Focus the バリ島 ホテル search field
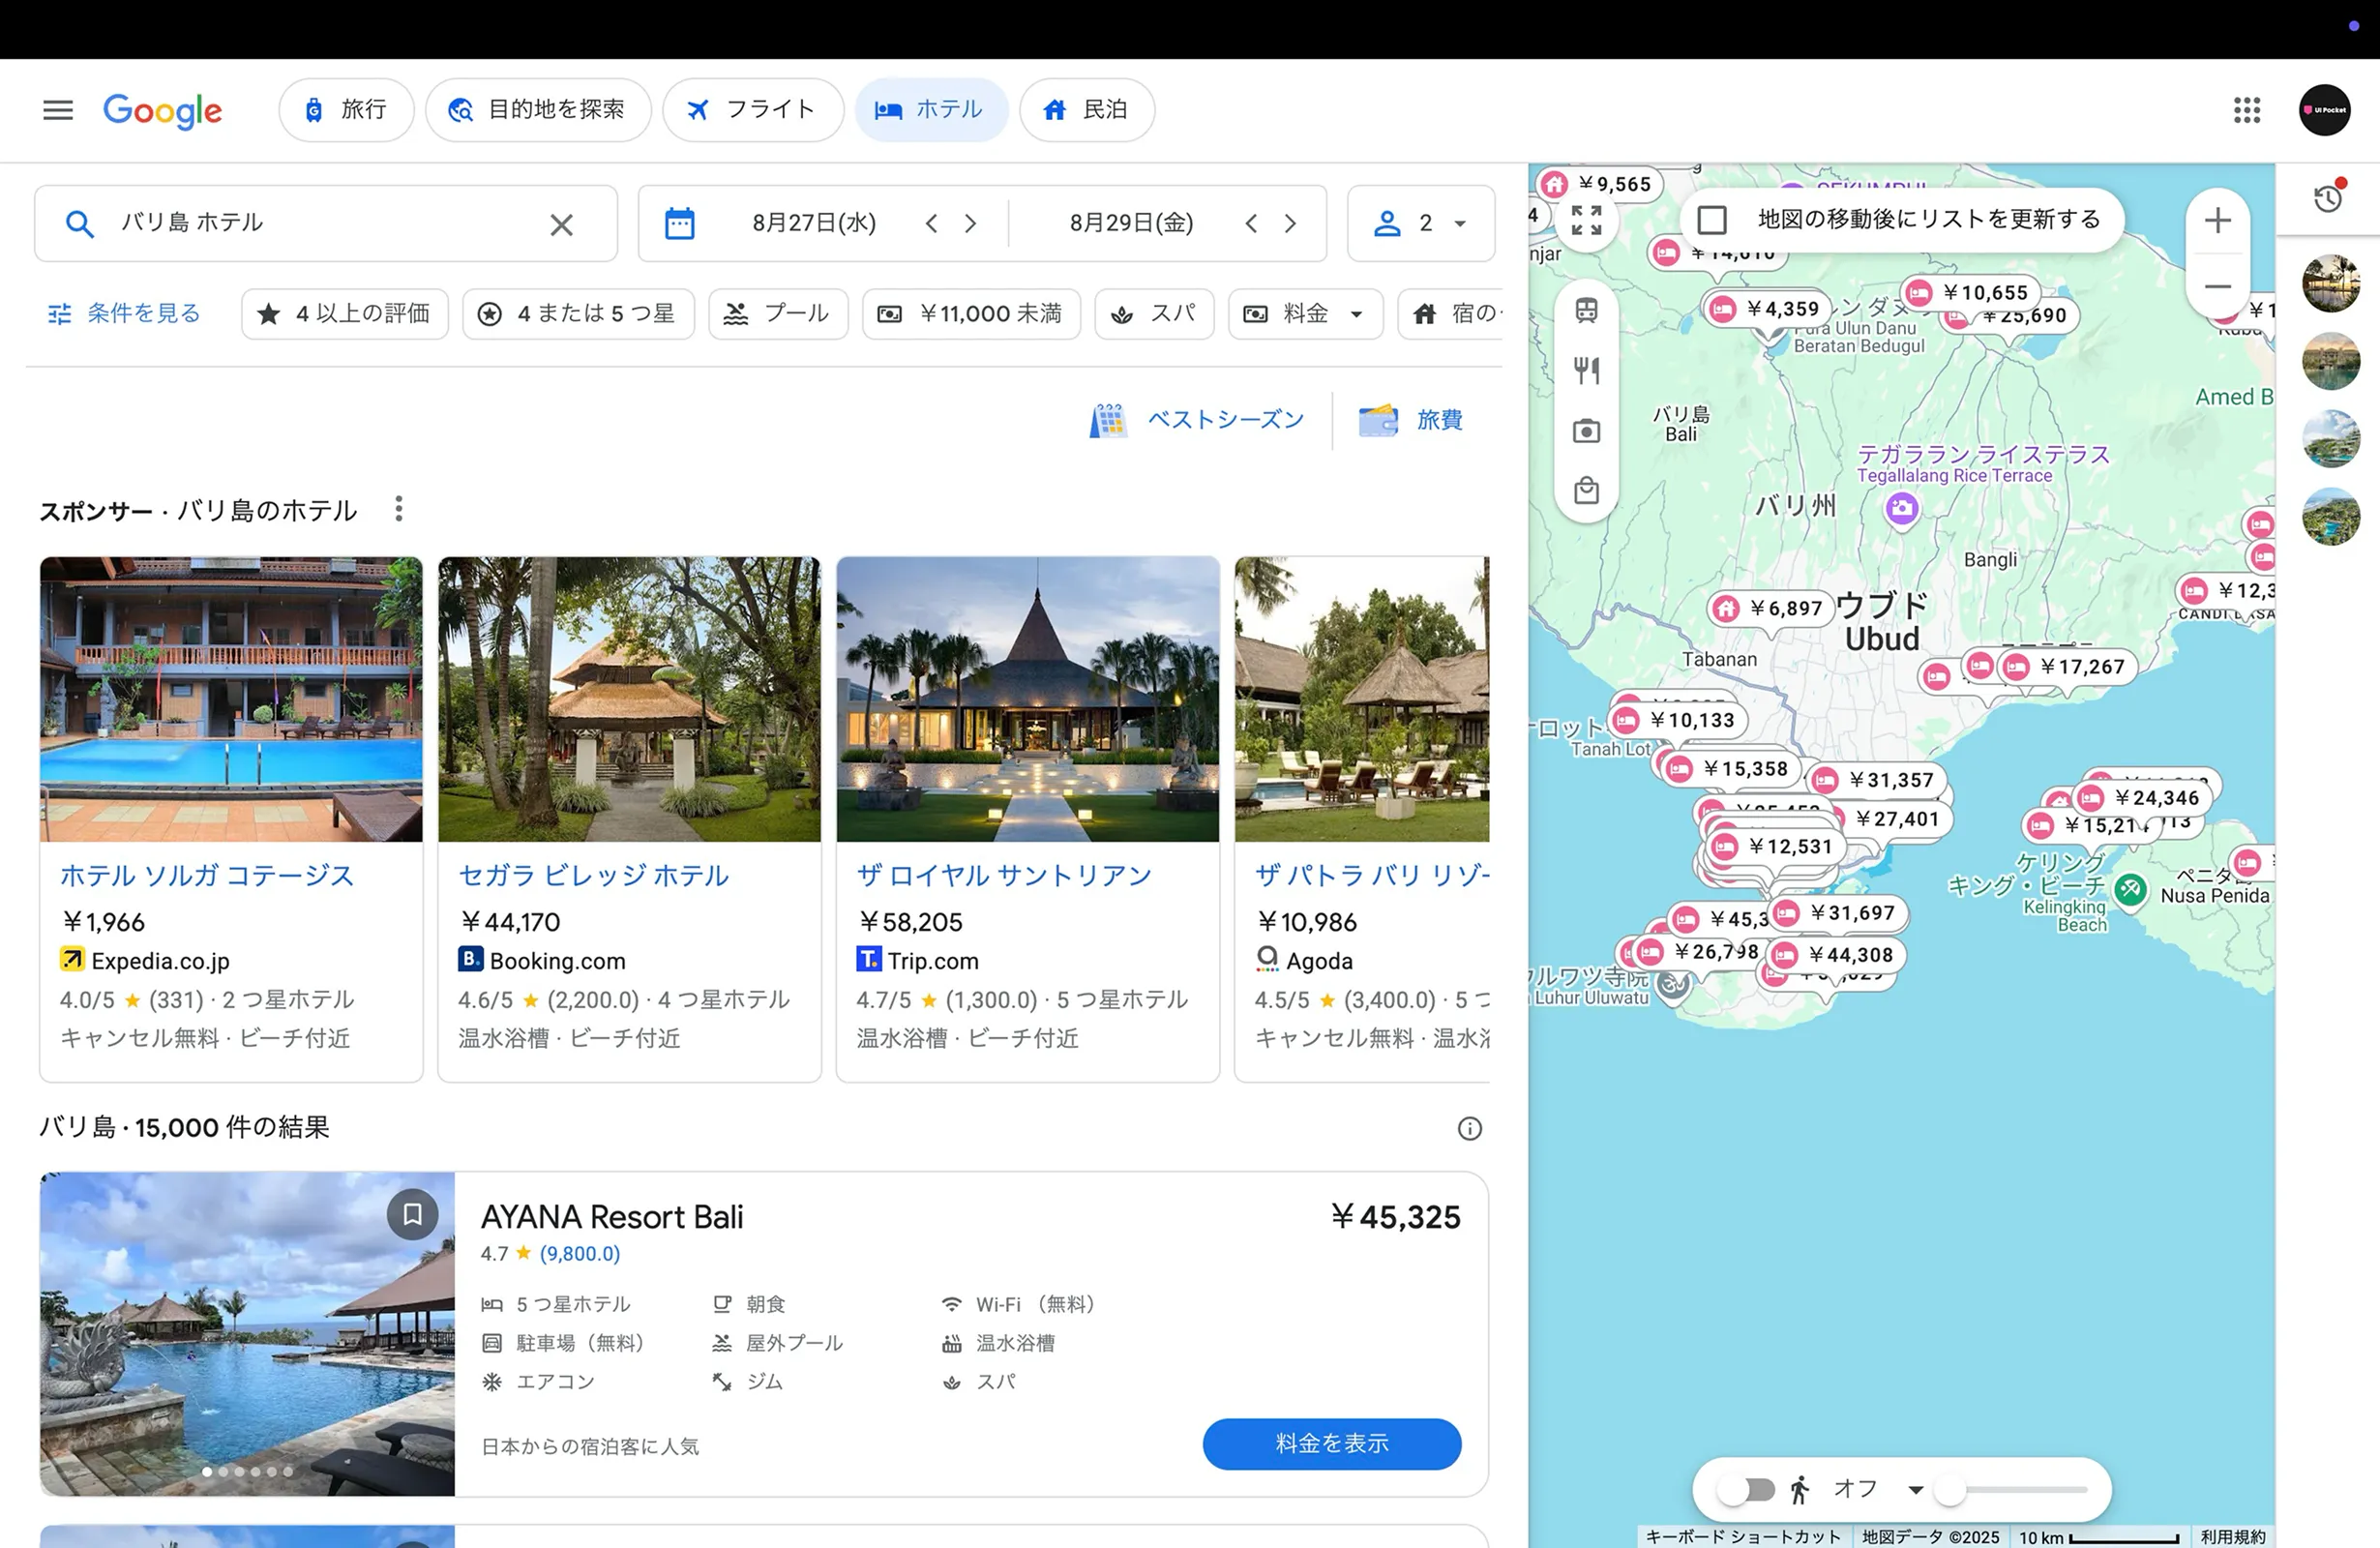2380x1548 pixels. 325,223
